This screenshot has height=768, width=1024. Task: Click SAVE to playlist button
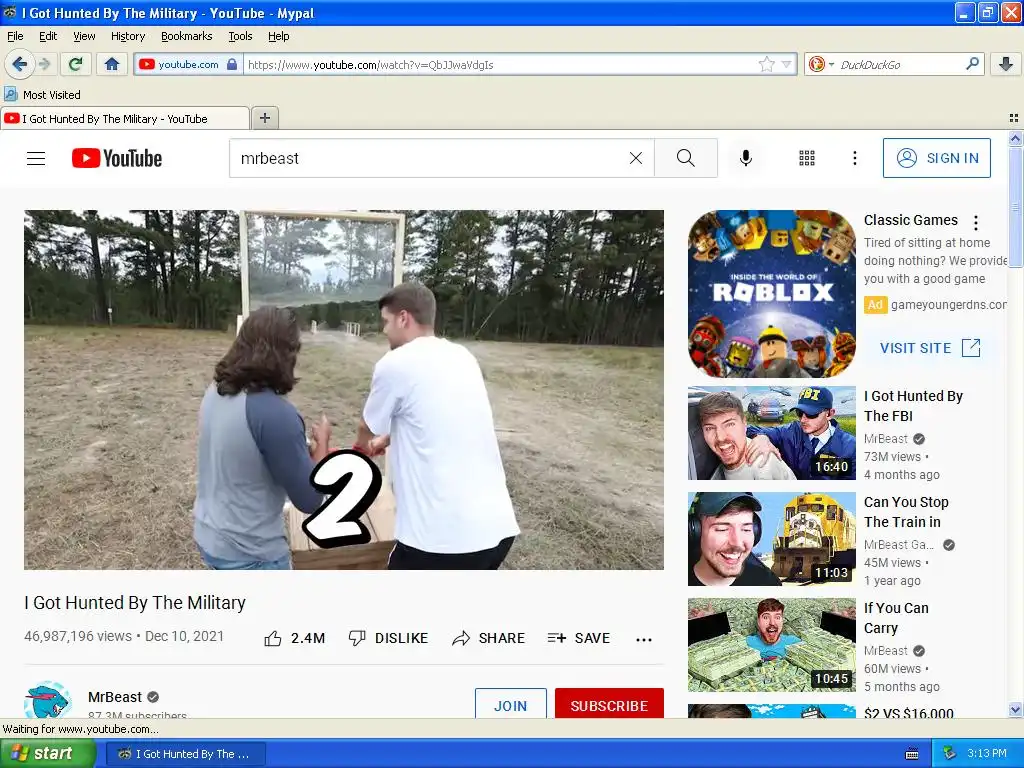tap(579, 638)
